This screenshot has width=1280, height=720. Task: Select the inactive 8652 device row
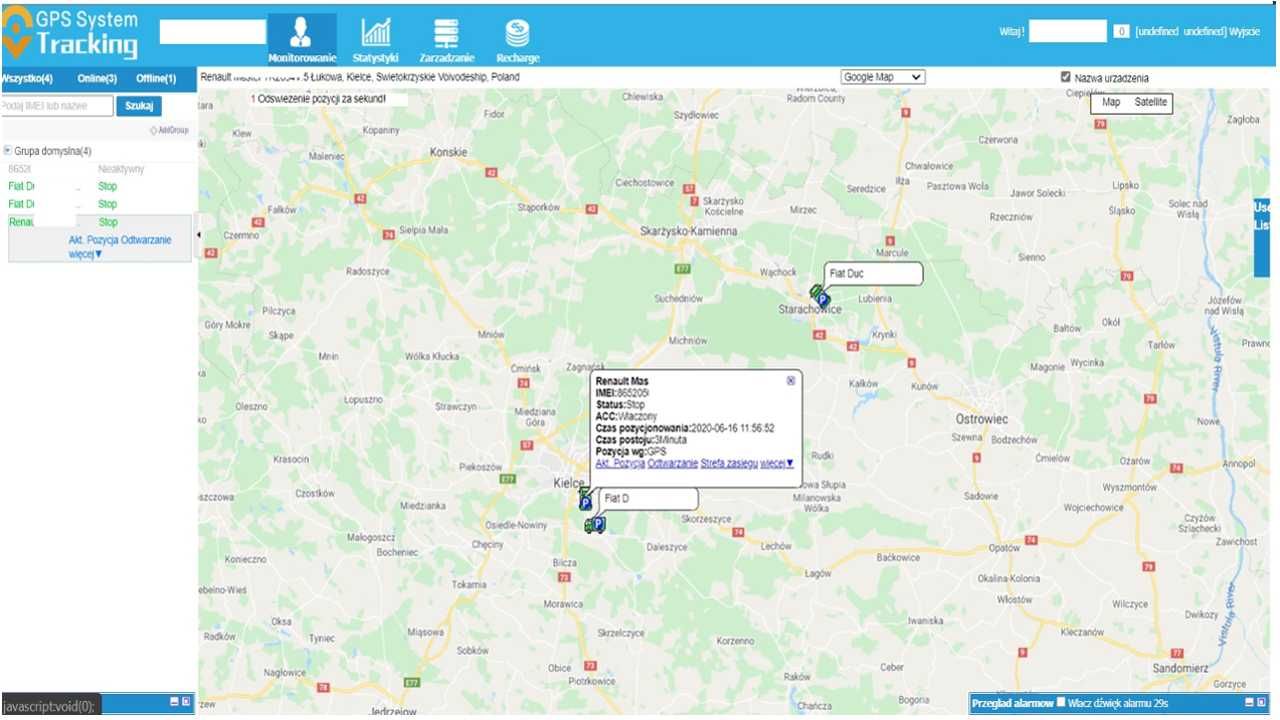[x=98, y=169]
